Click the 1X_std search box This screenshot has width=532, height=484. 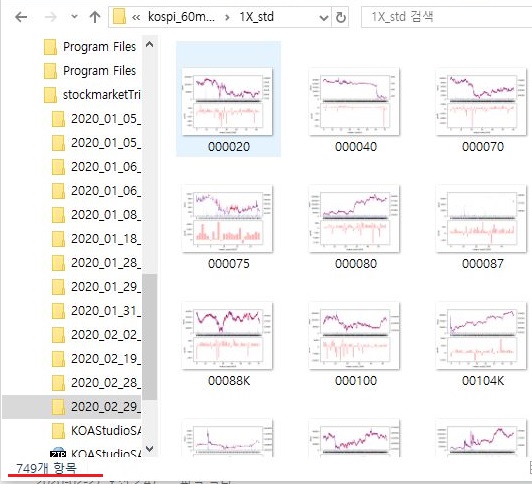coord(446,17)
